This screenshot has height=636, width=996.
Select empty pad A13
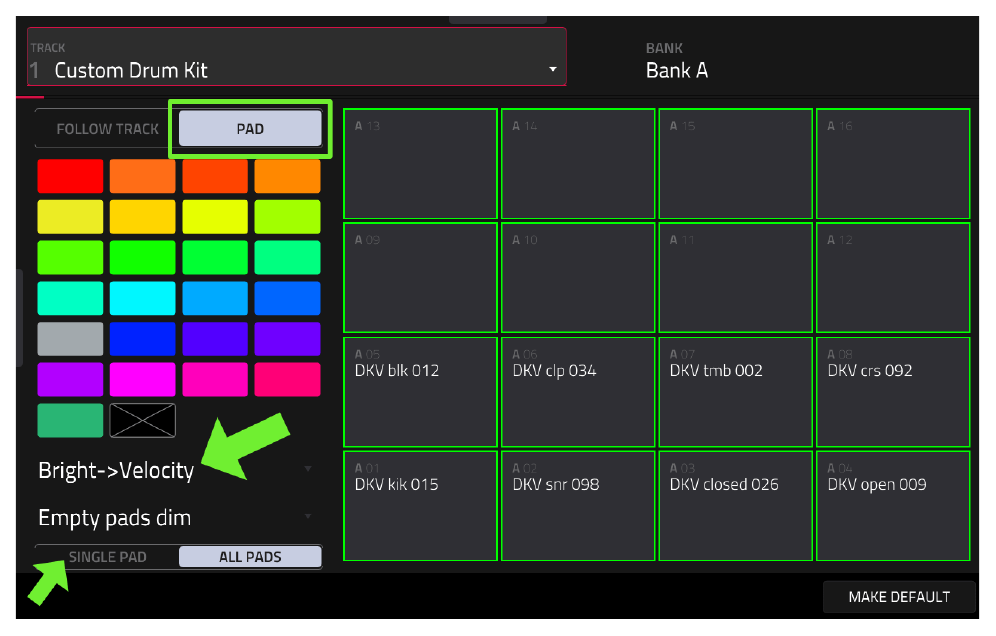coord(421,164)
